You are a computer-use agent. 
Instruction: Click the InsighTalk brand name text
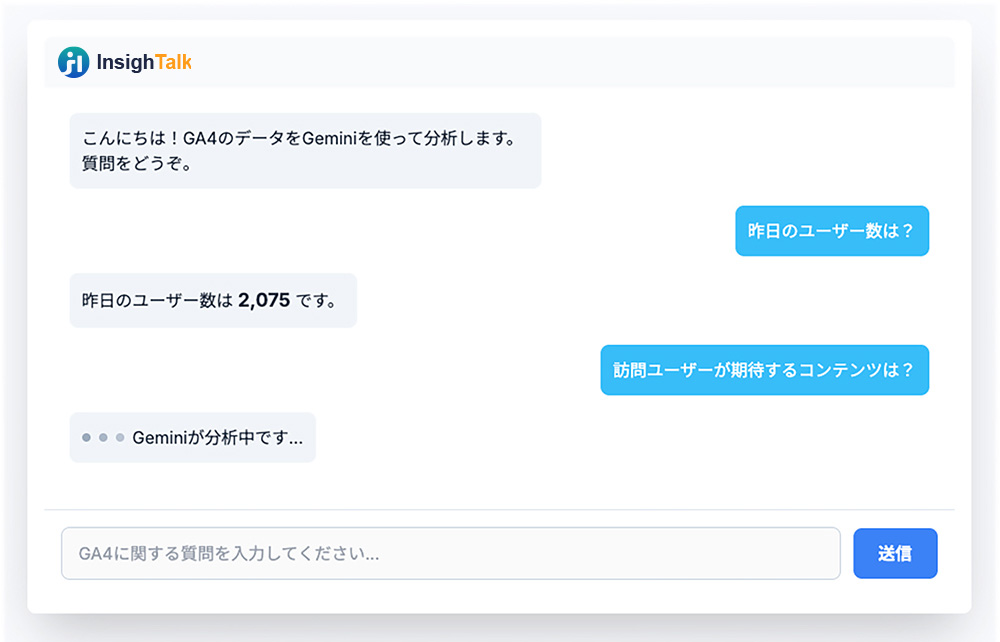143,62
